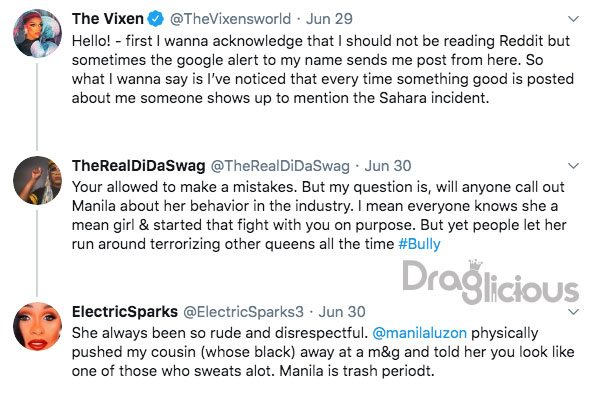Click ElectricSparks display name
594x395 pixels.
[125, 312]
